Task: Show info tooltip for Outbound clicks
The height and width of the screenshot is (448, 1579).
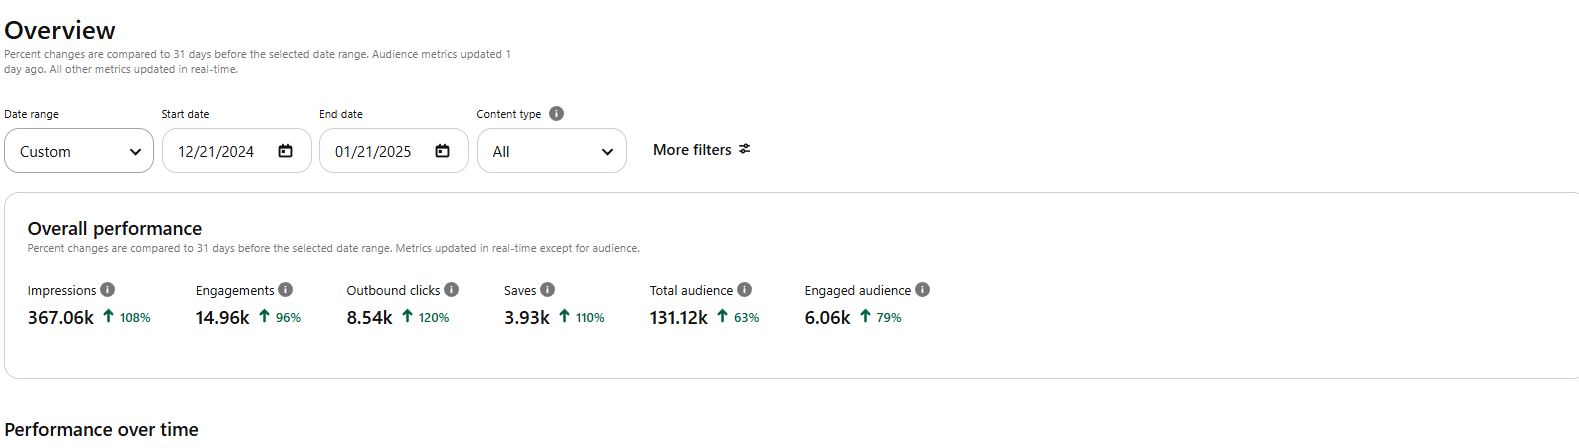Action: point(452,290)
